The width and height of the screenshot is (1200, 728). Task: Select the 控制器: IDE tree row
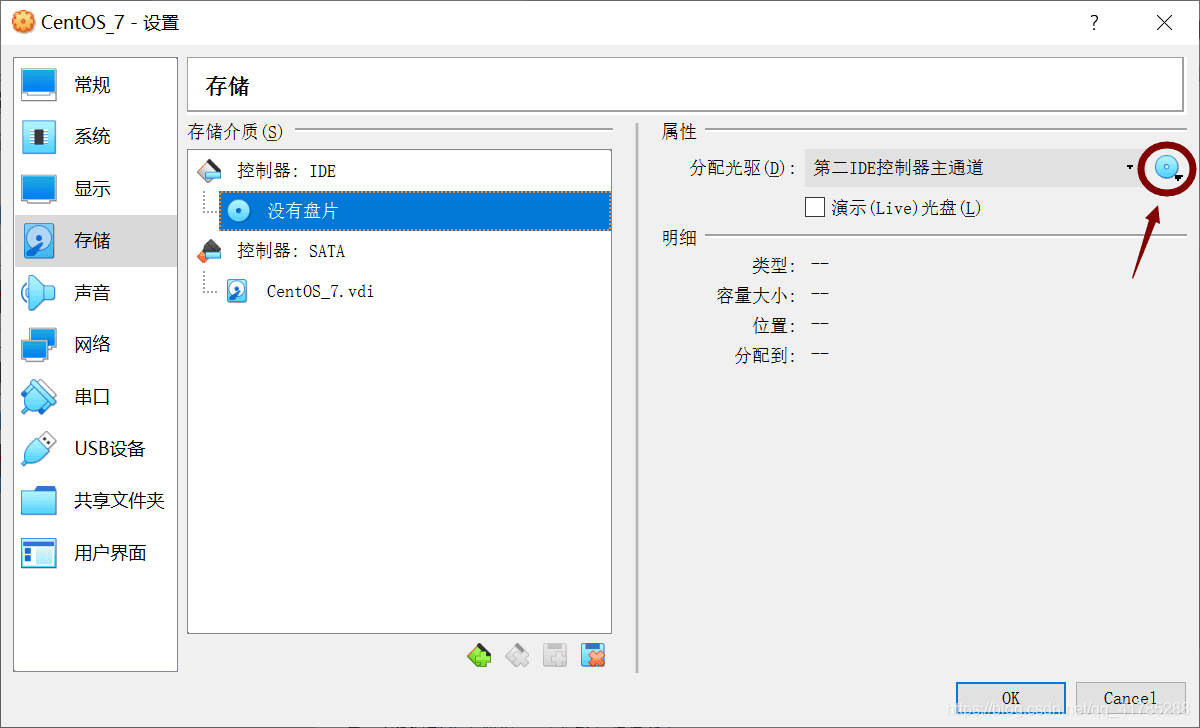400,171
